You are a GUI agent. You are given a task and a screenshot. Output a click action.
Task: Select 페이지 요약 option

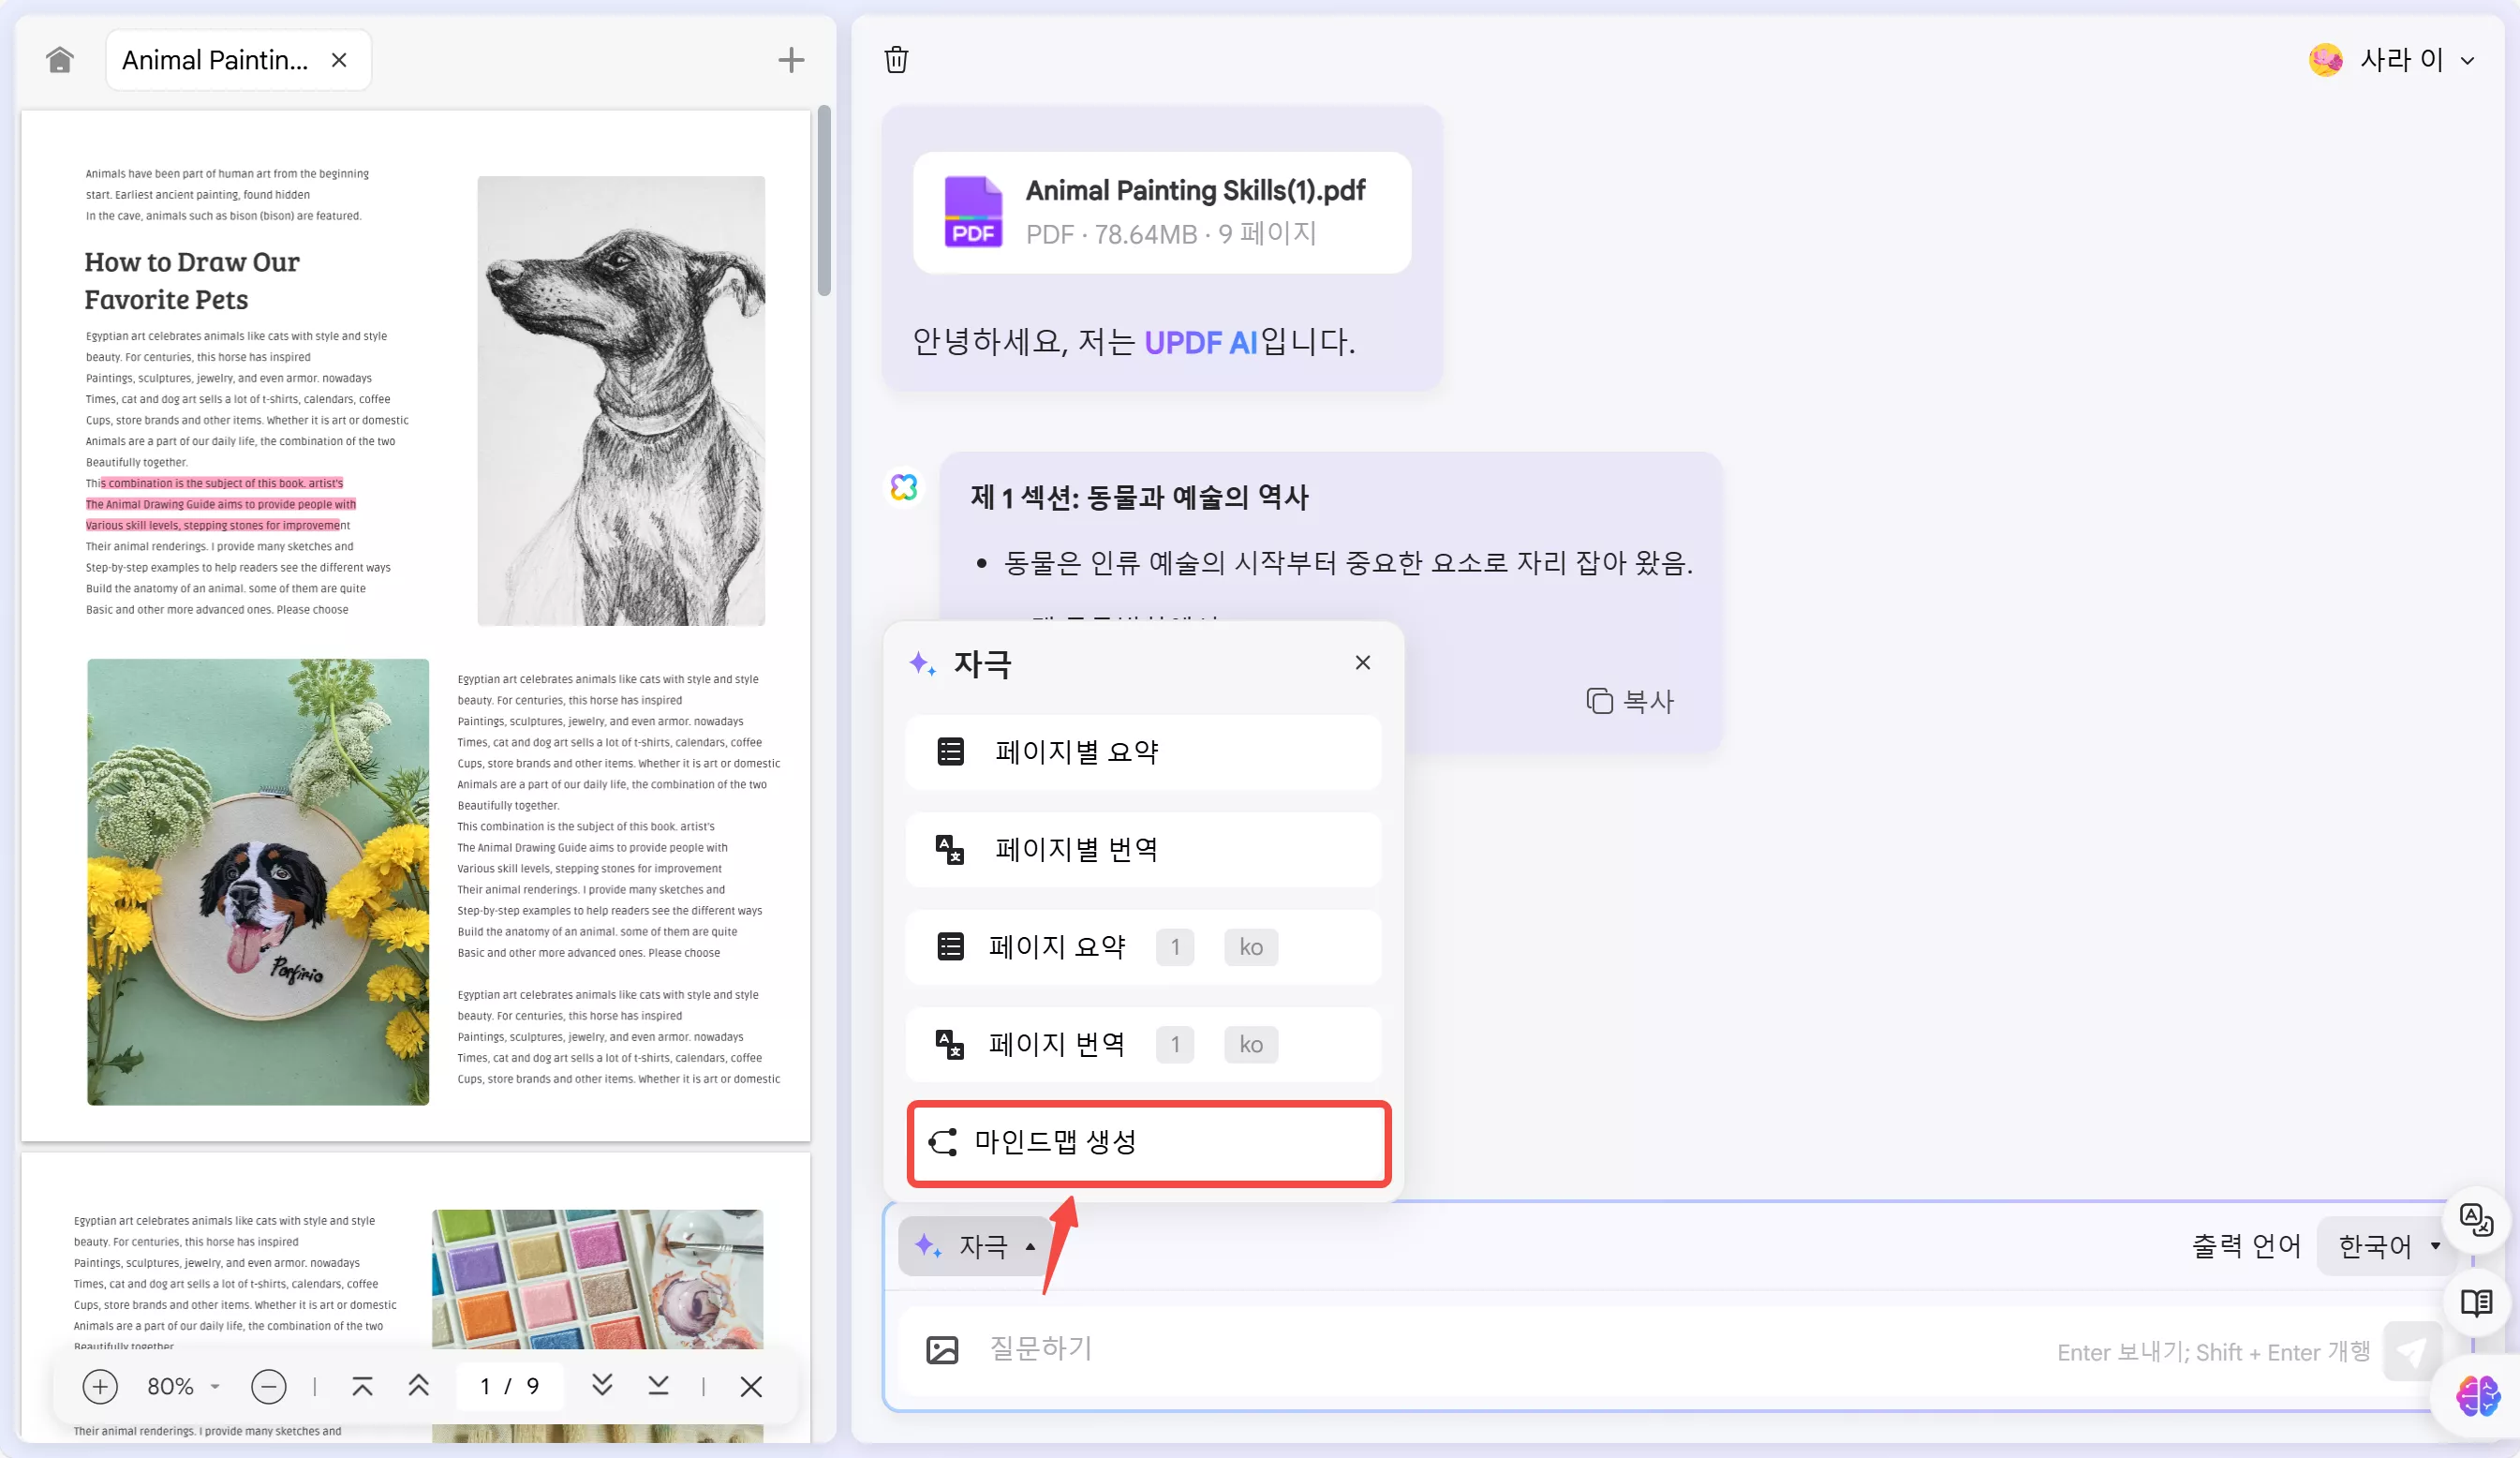(x=1143, y=946)
